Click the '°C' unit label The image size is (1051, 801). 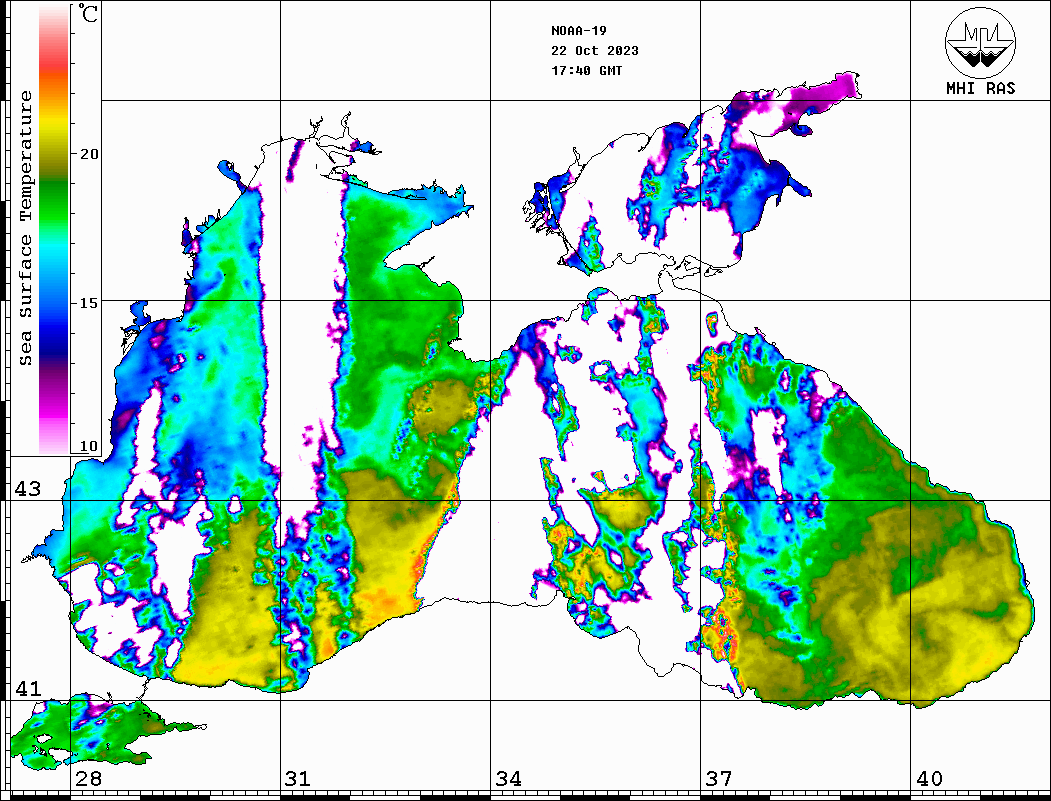tap(88, 13)
